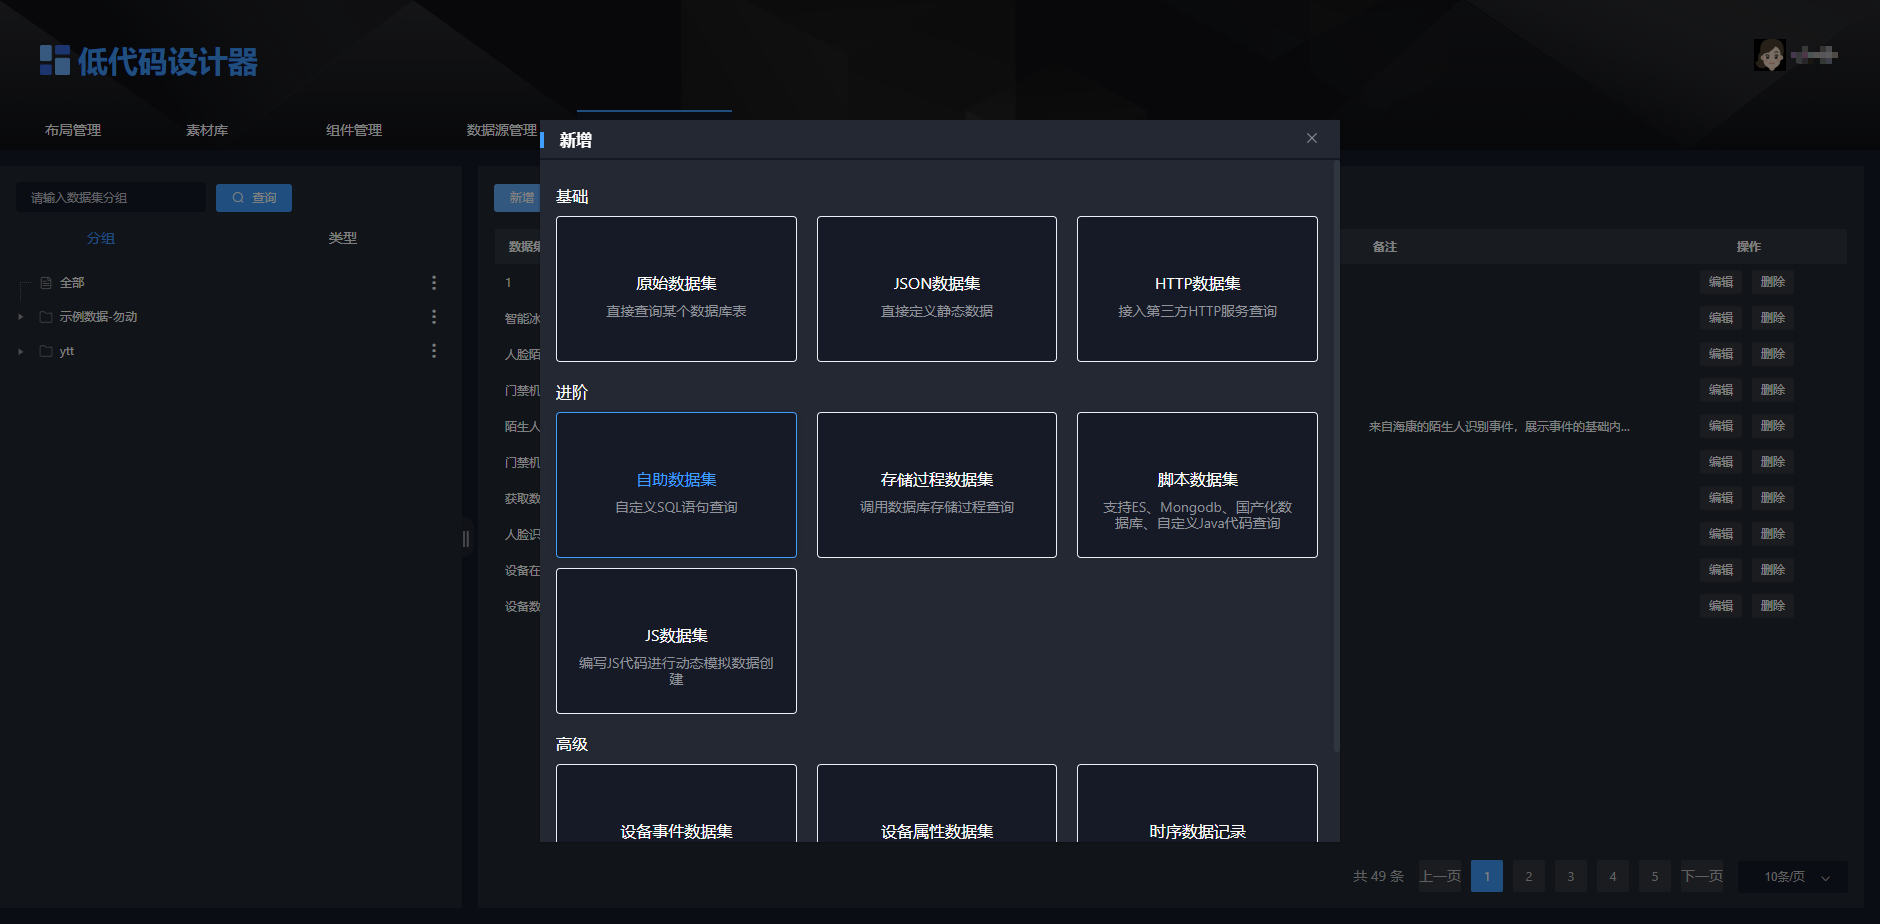
Task: Switch to the 布局管理 tab
Action: [x=73, y=130]
